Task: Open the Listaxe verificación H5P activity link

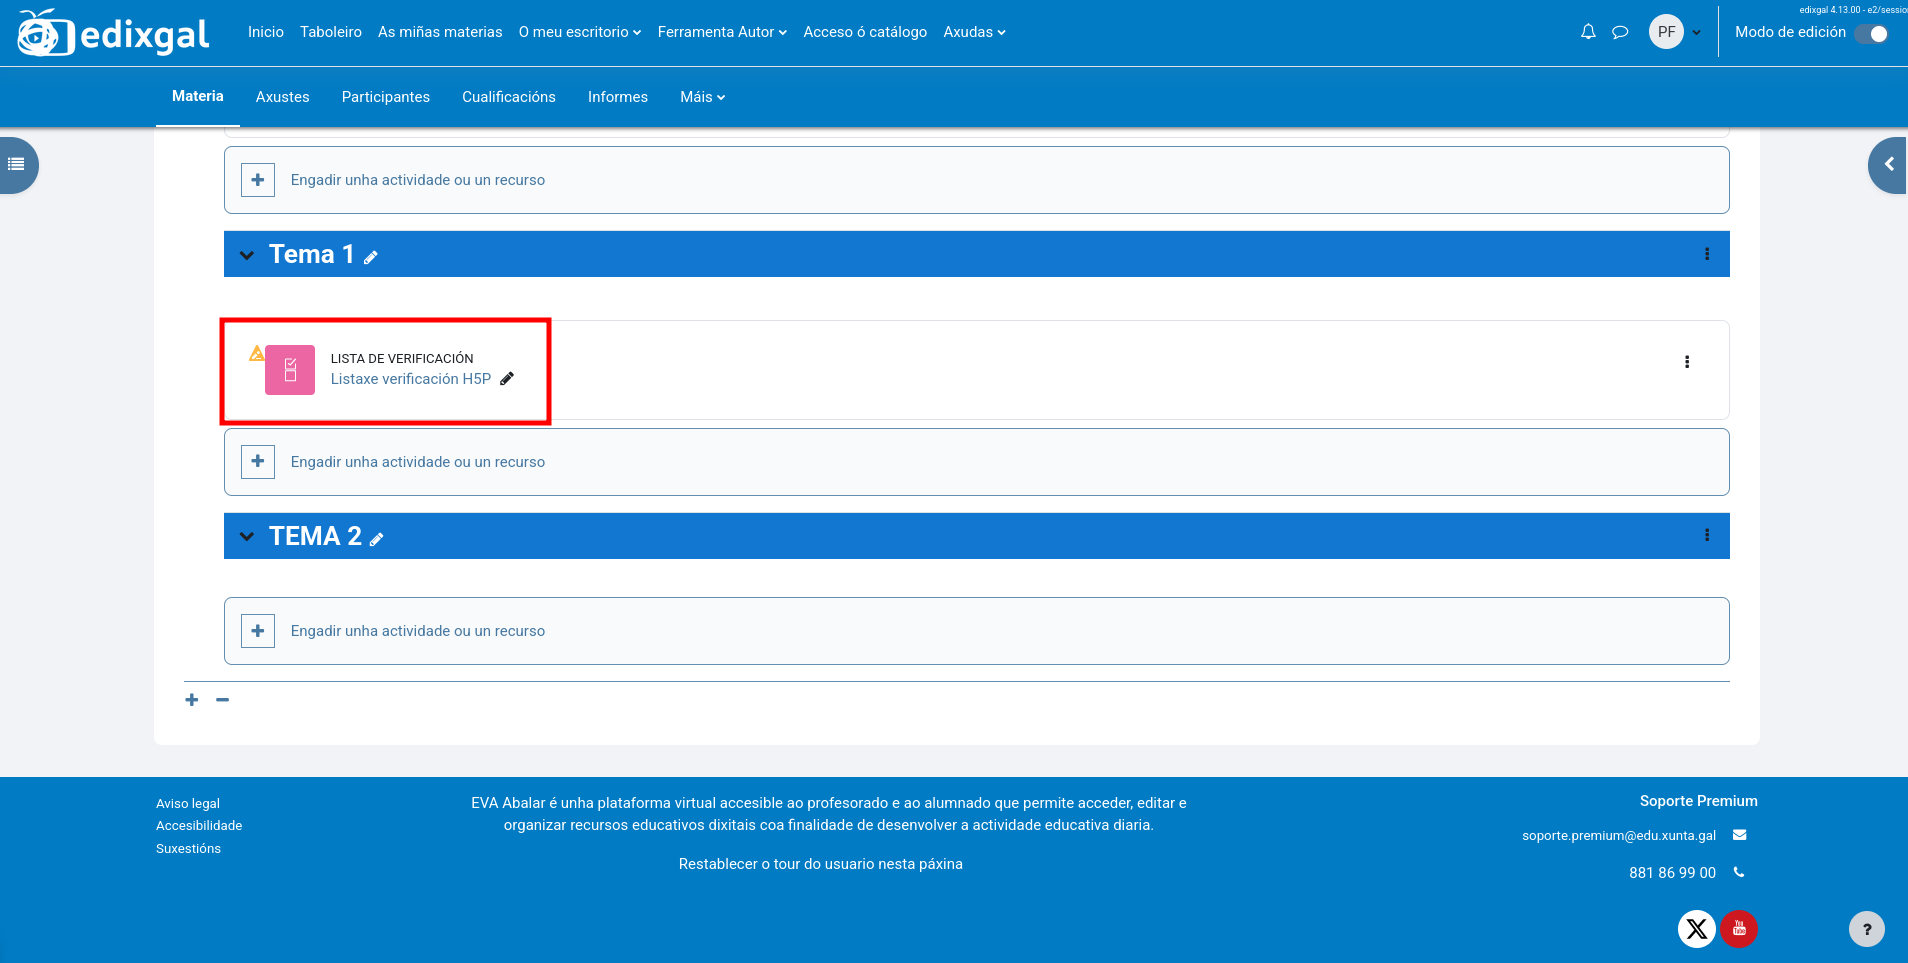Action: (x=410, y=379)
